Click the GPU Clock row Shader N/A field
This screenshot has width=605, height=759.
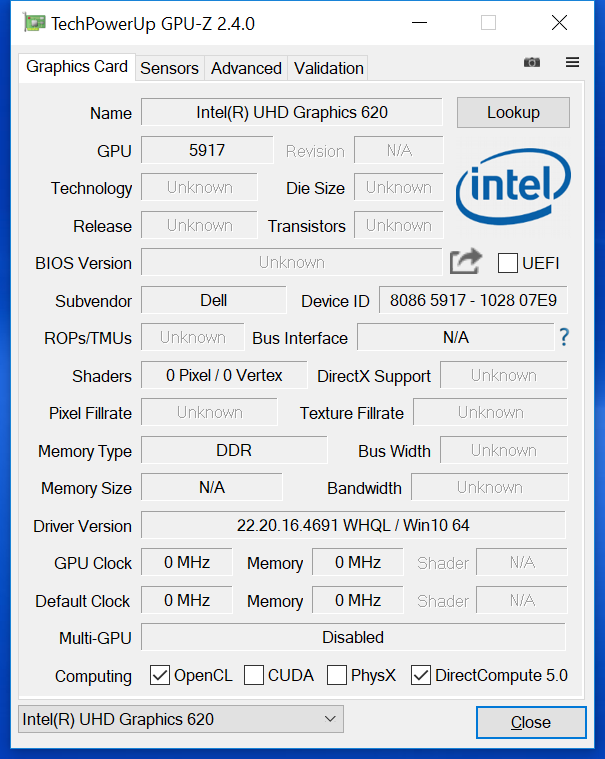coord(522,562)
